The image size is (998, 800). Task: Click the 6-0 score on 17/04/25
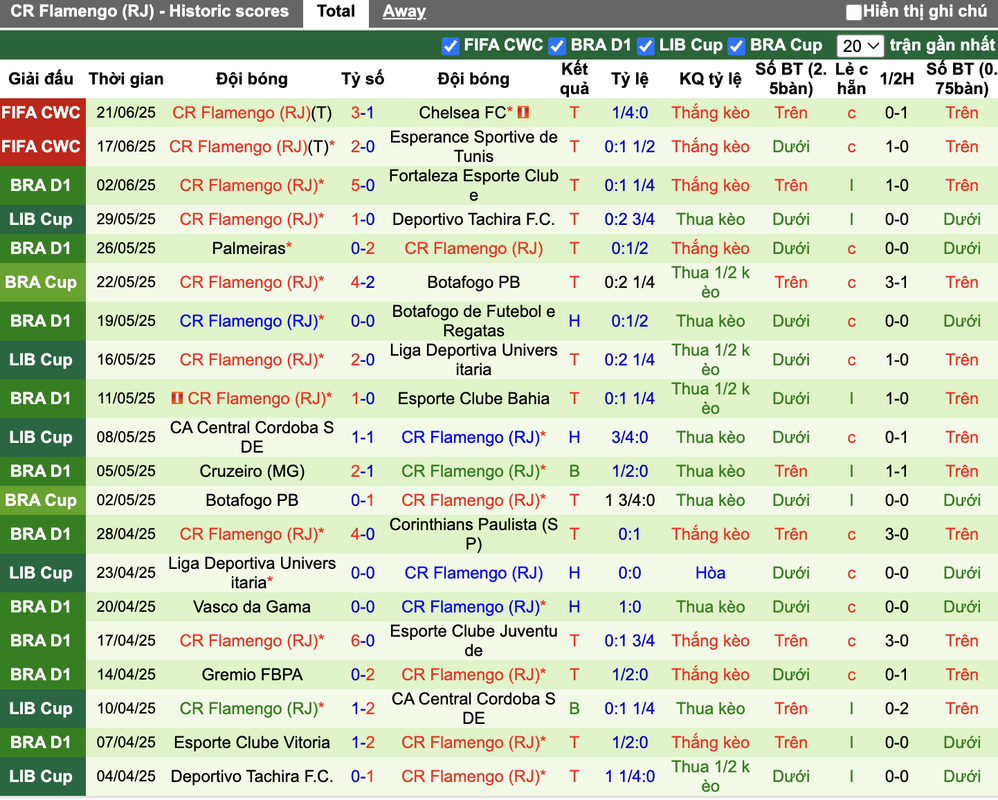pyautogui.click(x=362, y=641)
